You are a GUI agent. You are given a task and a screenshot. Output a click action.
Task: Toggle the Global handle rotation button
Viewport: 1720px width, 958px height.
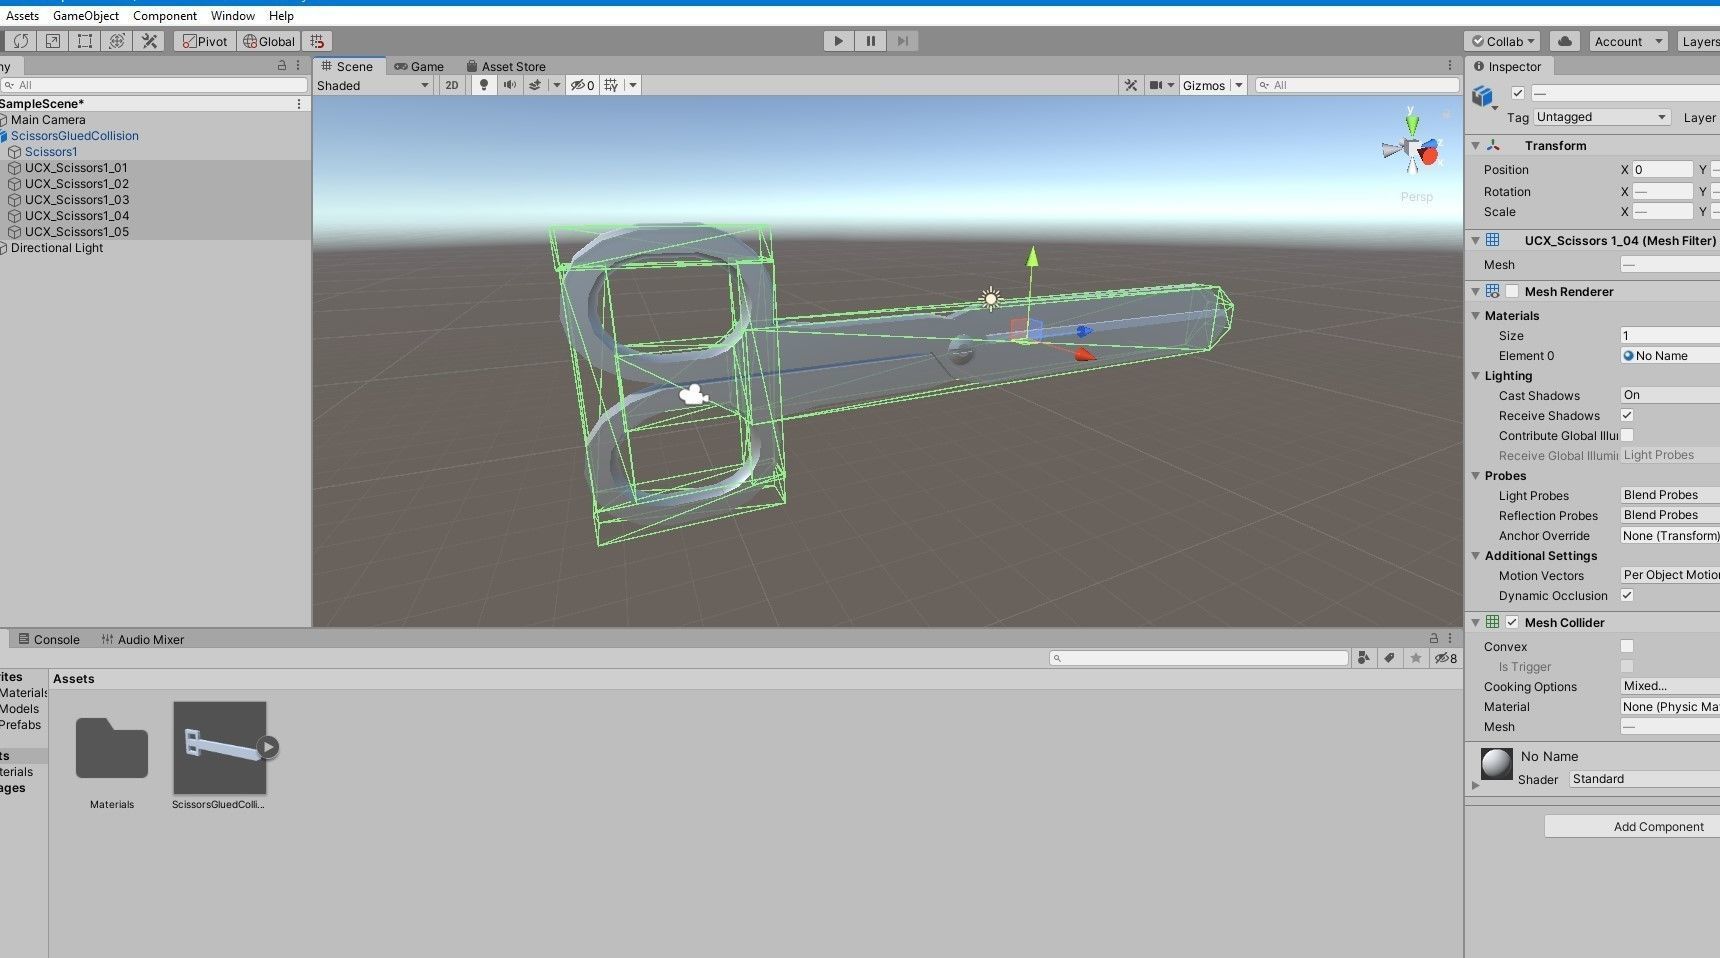269,41
